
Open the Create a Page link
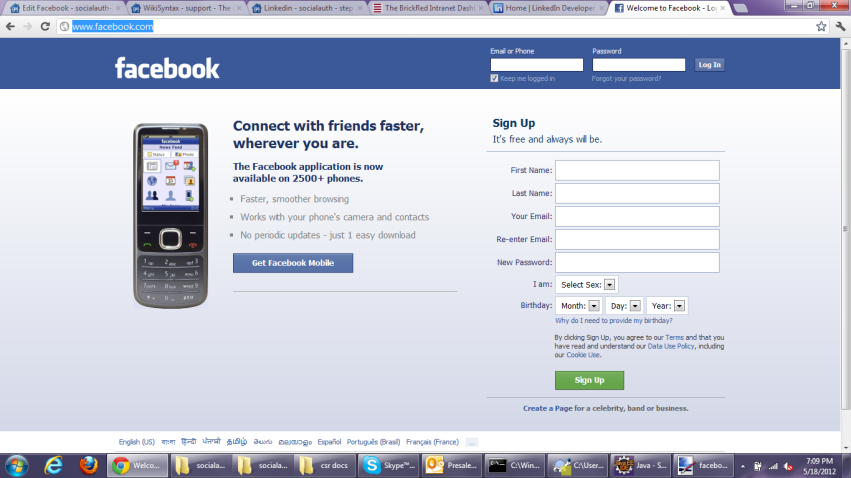(548, 408)
